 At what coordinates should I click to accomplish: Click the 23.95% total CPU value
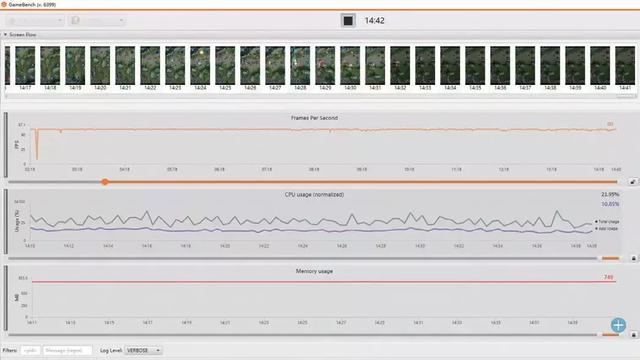click(610, 194)
